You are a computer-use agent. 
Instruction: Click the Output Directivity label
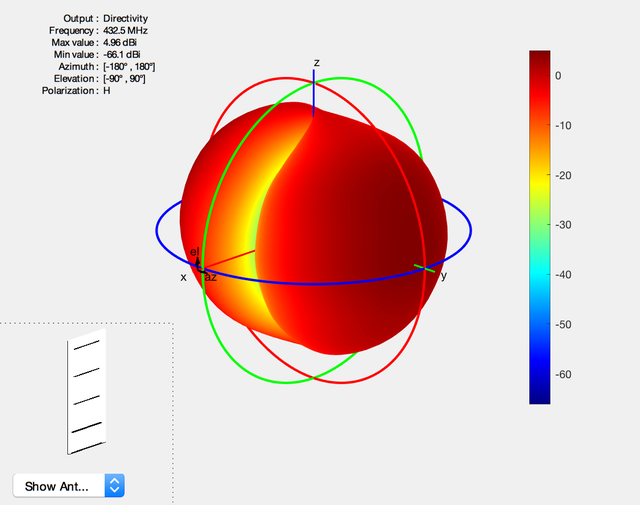(x=105, y=18)
